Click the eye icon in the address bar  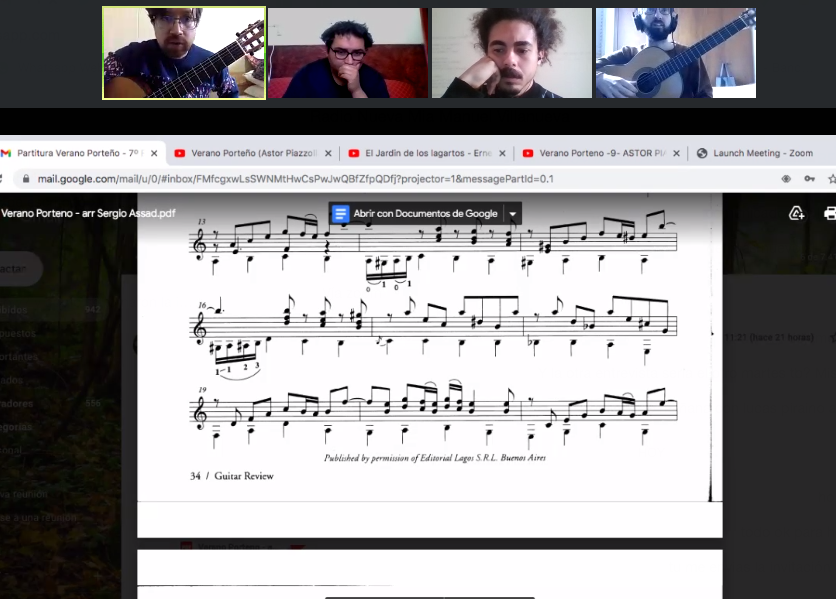(786, 179)
